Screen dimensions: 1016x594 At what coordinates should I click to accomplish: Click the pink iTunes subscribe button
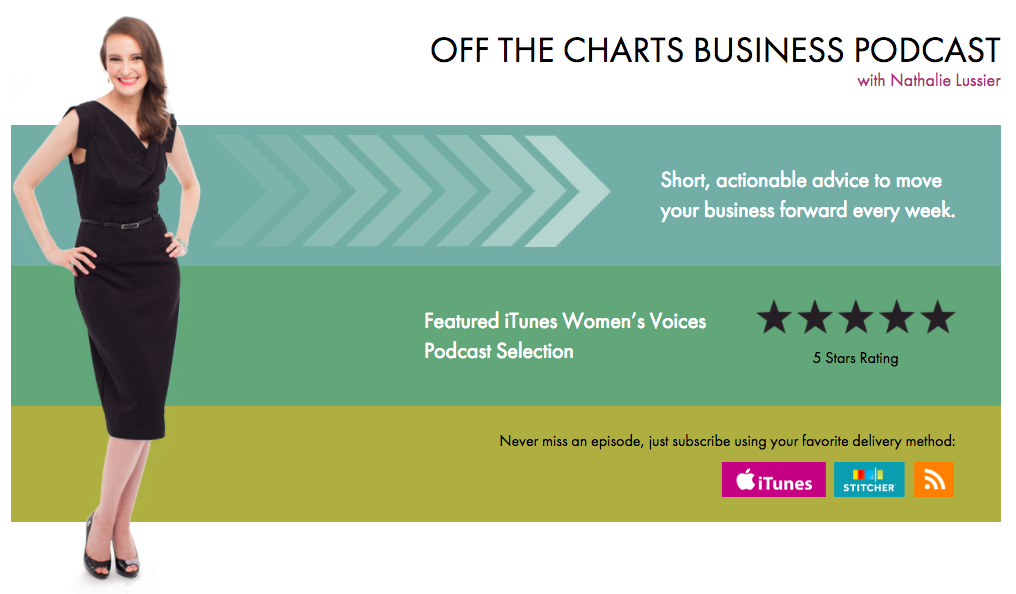pyautogui.click(x=773, y=480)
